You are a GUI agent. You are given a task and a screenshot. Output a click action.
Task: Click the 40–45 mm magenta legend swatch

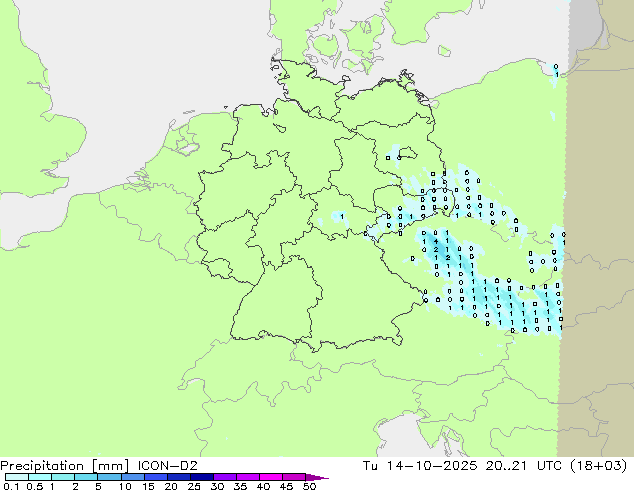point(271,477)
